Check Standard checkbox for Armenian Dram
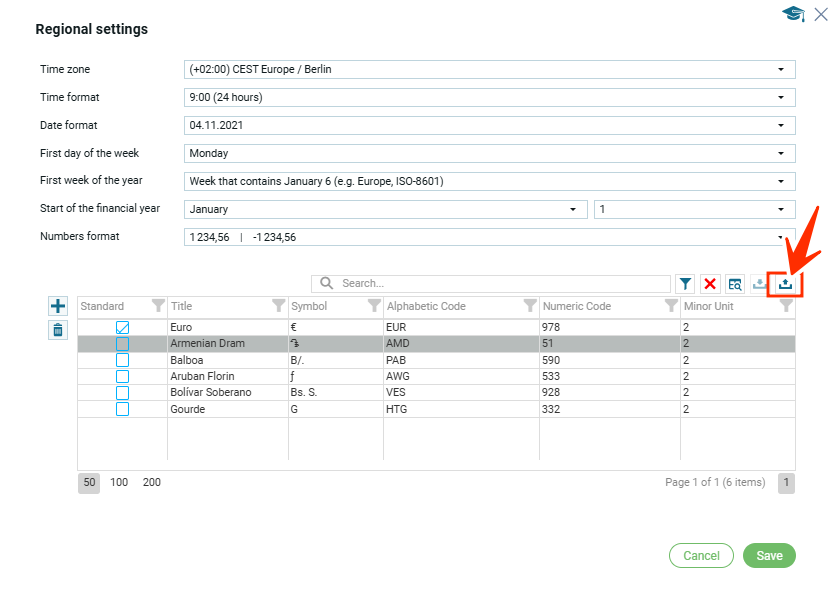This screenshot has height=590, width=838. click(122, 343)
